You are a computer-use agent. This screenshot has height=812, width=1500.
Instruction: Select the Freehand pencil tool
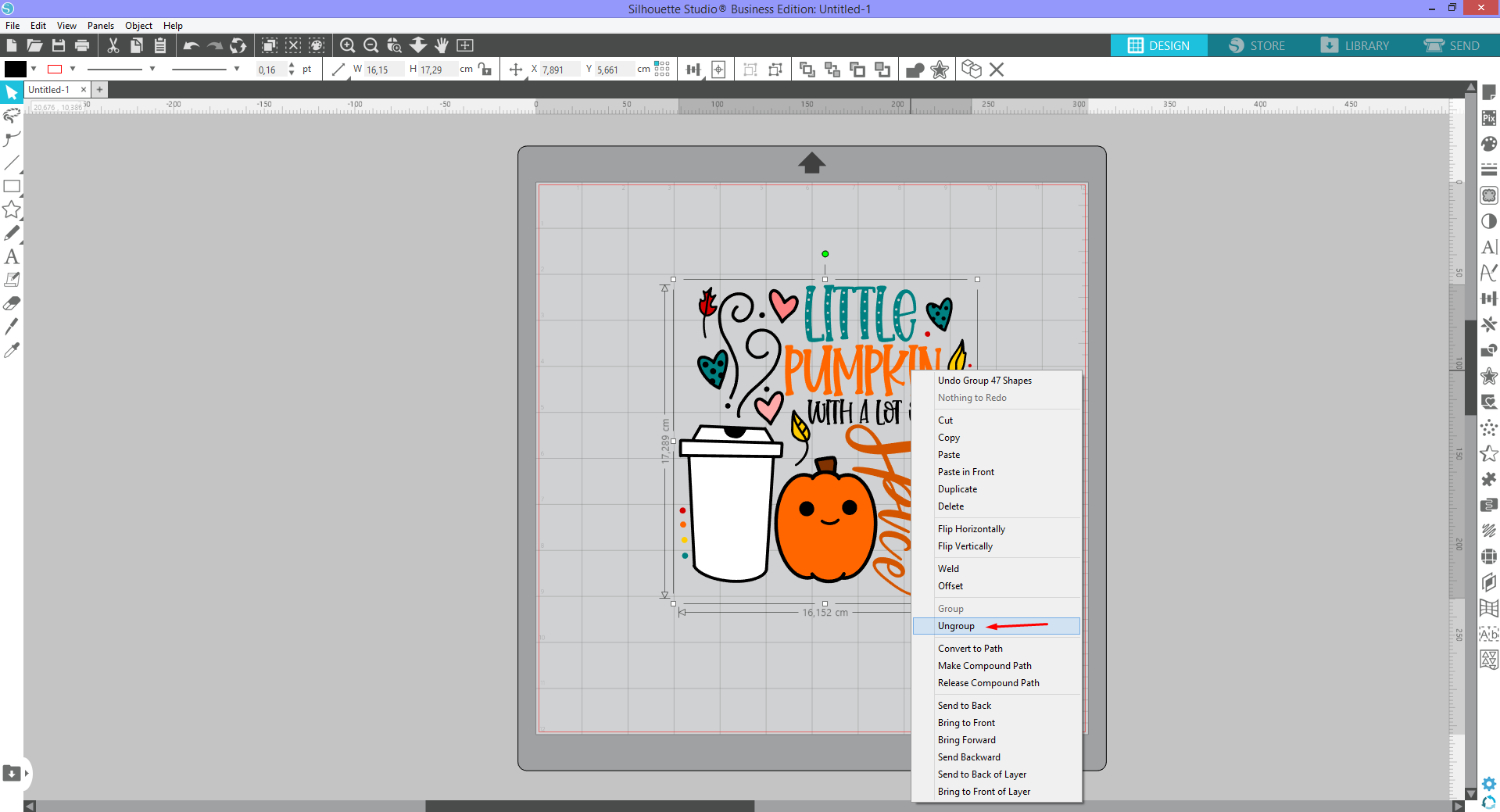(x=11, y=233)
